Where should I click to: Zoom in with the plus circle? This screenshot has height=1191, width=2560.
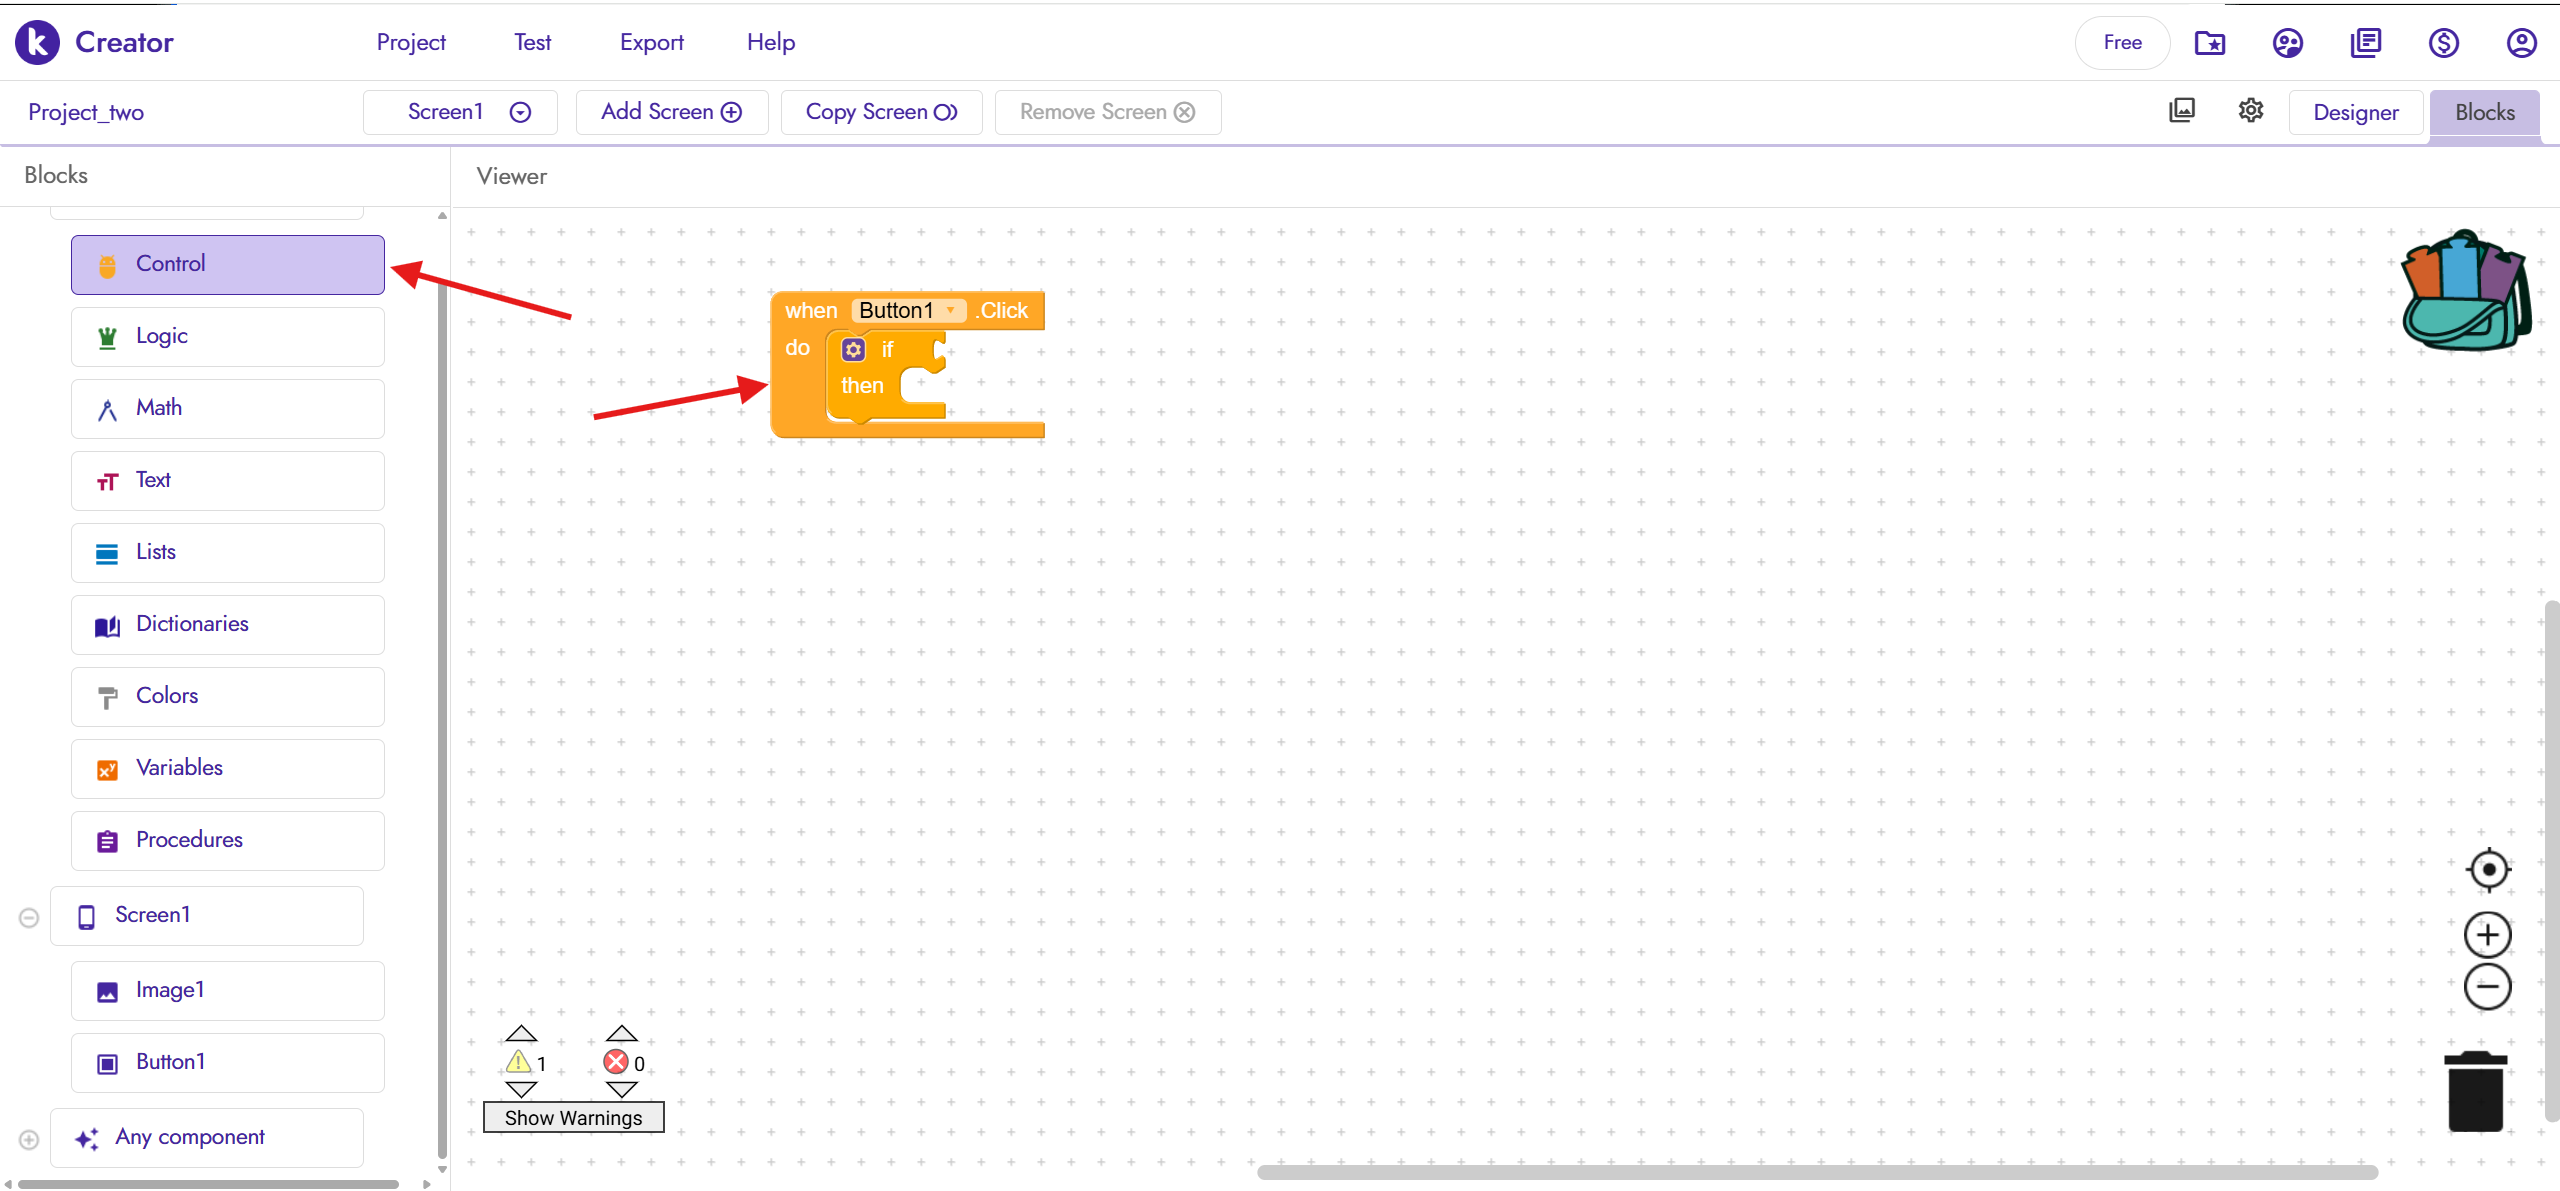2488,935
